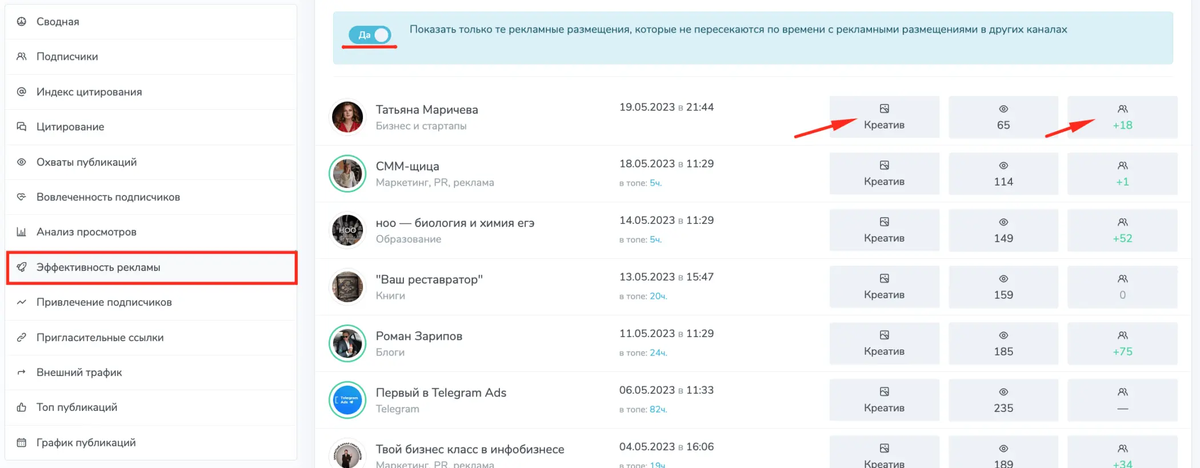Viewport: 1200px width, 468px height.
Task: Open channel Твой бизнес класс в инфобизнесе
Action: tap(470, 449)
